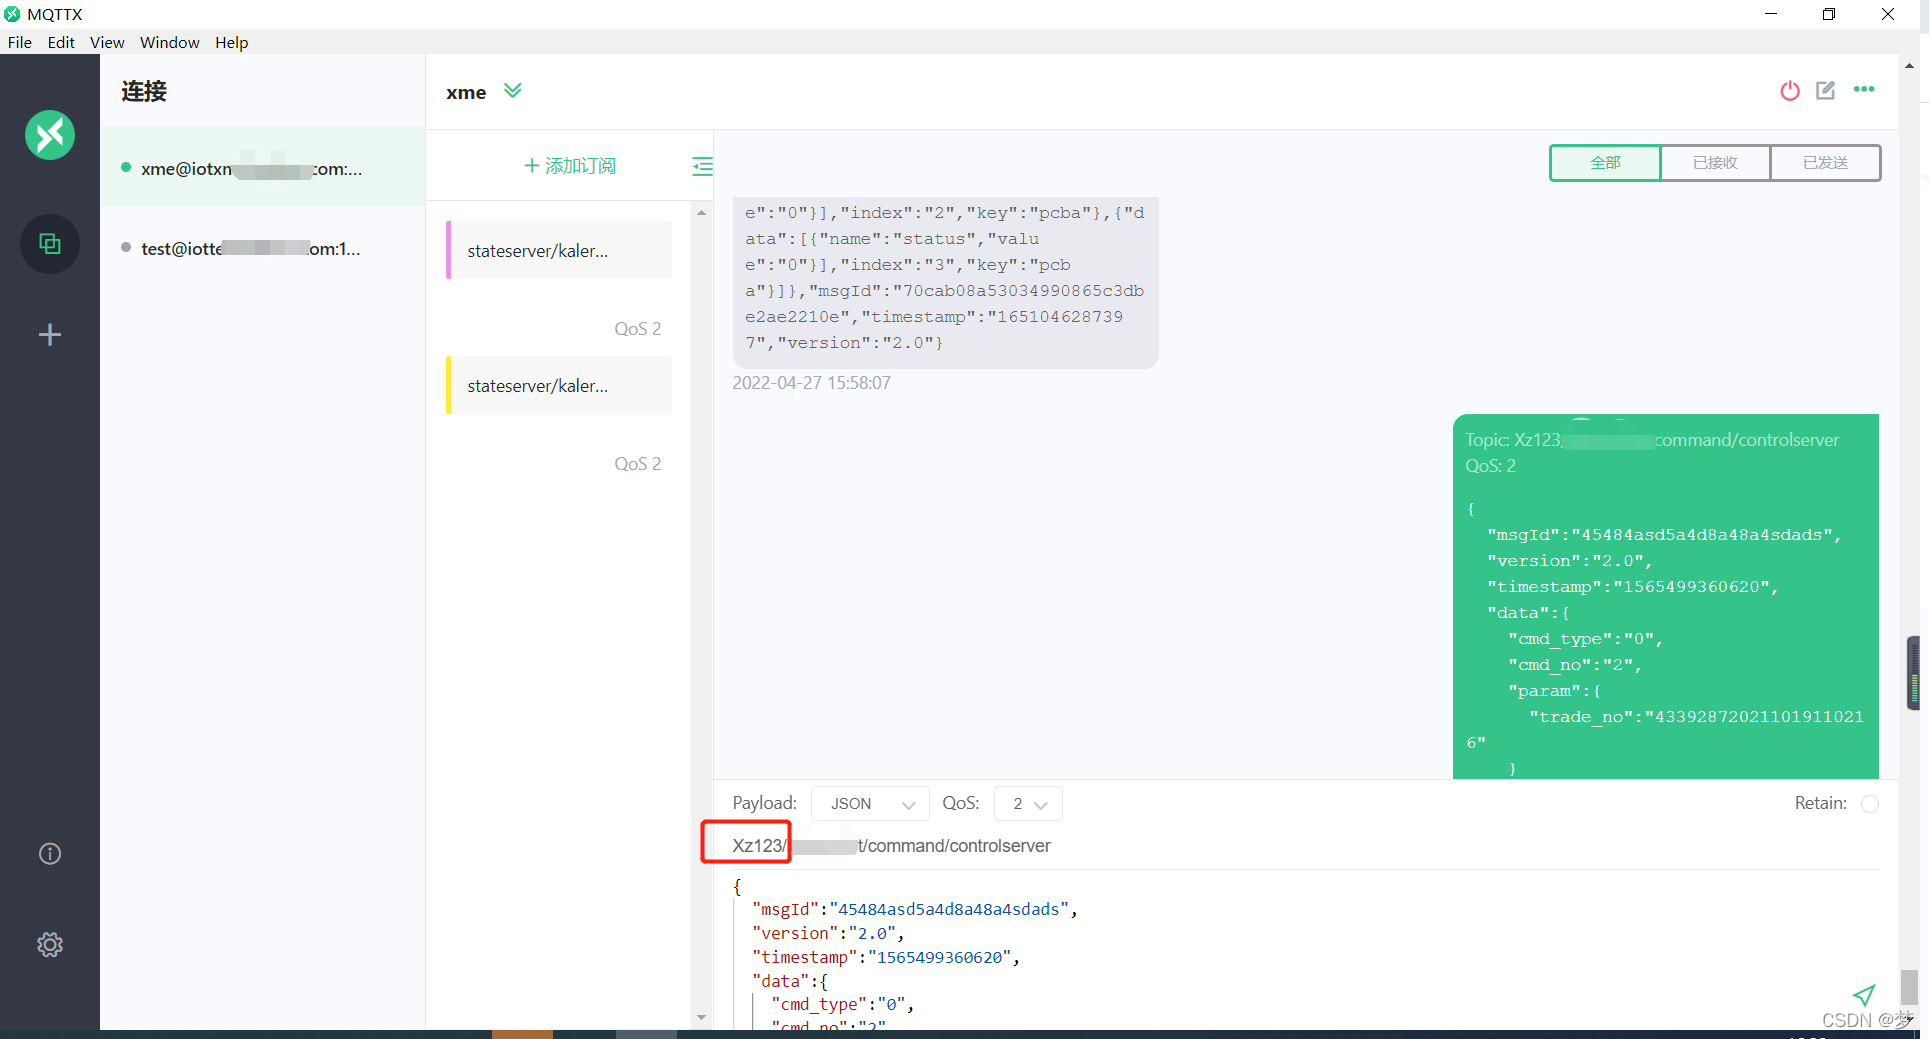Click the Topic line in the sent message
1929x1039 pixels.
(1652, 440)
